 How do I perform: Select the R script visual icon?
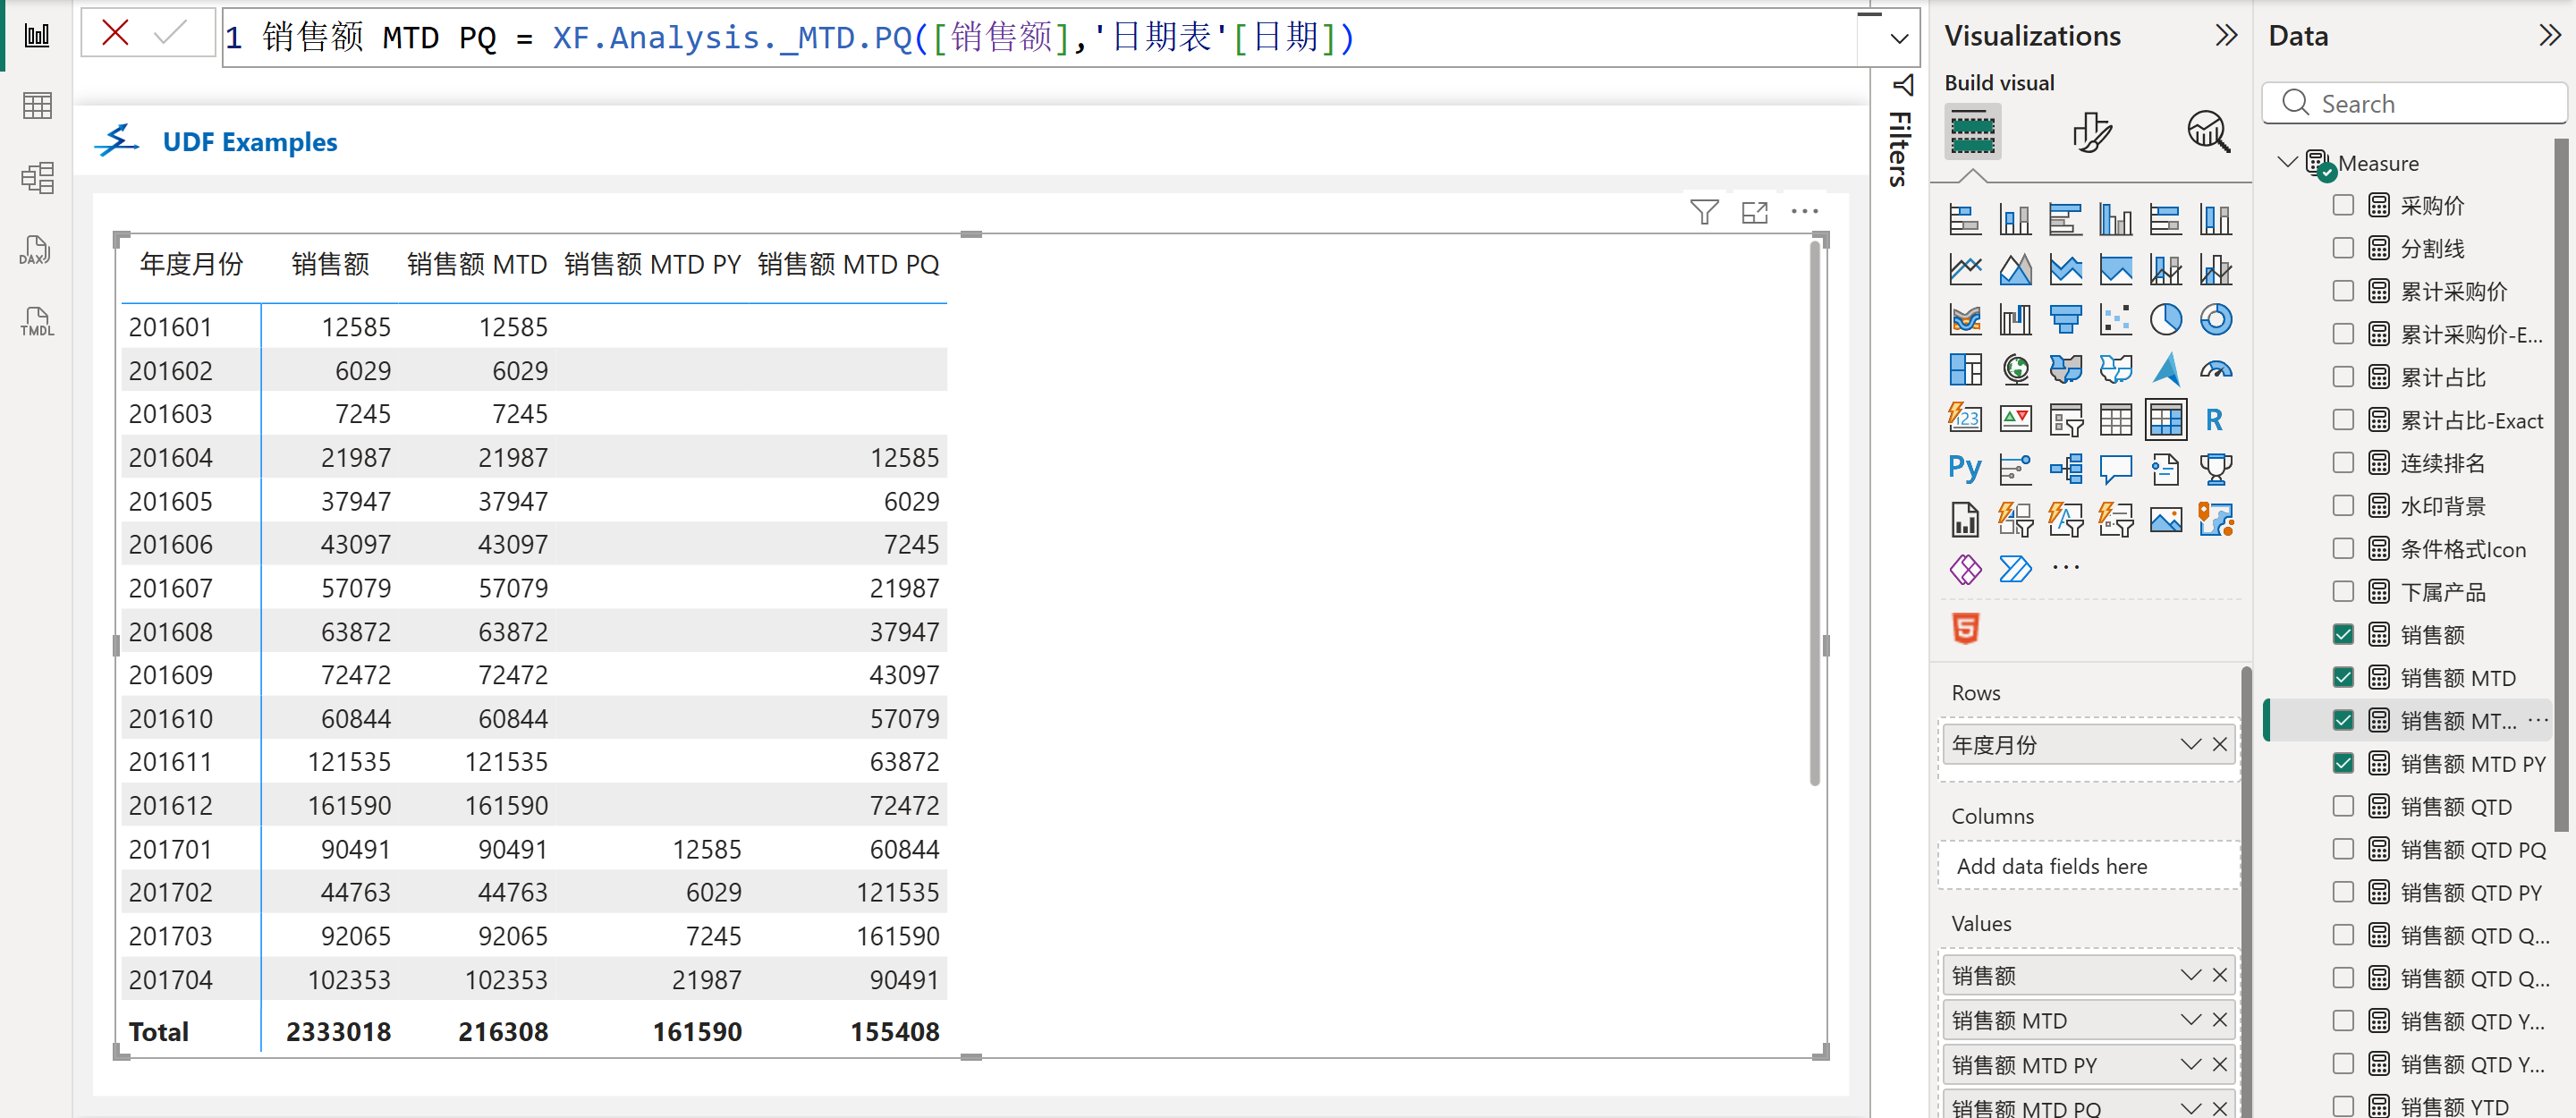tap(2214, 419)
